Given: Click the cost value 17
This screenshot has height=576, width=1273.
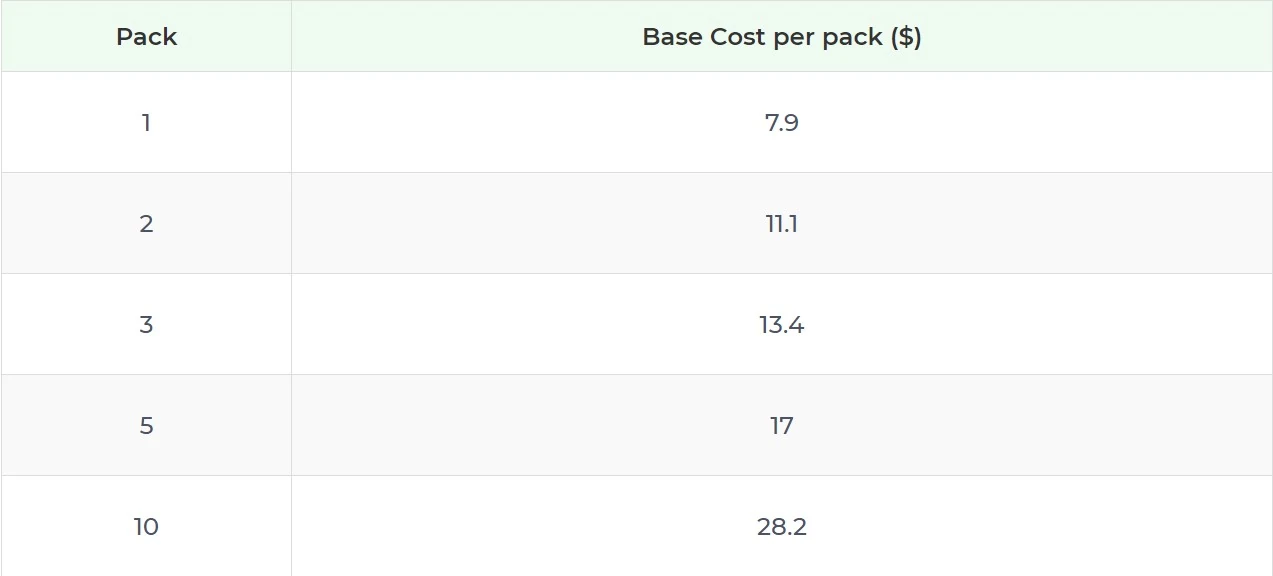Looking at the screenshot, I should pyautogui.click(x=781, y=426).
